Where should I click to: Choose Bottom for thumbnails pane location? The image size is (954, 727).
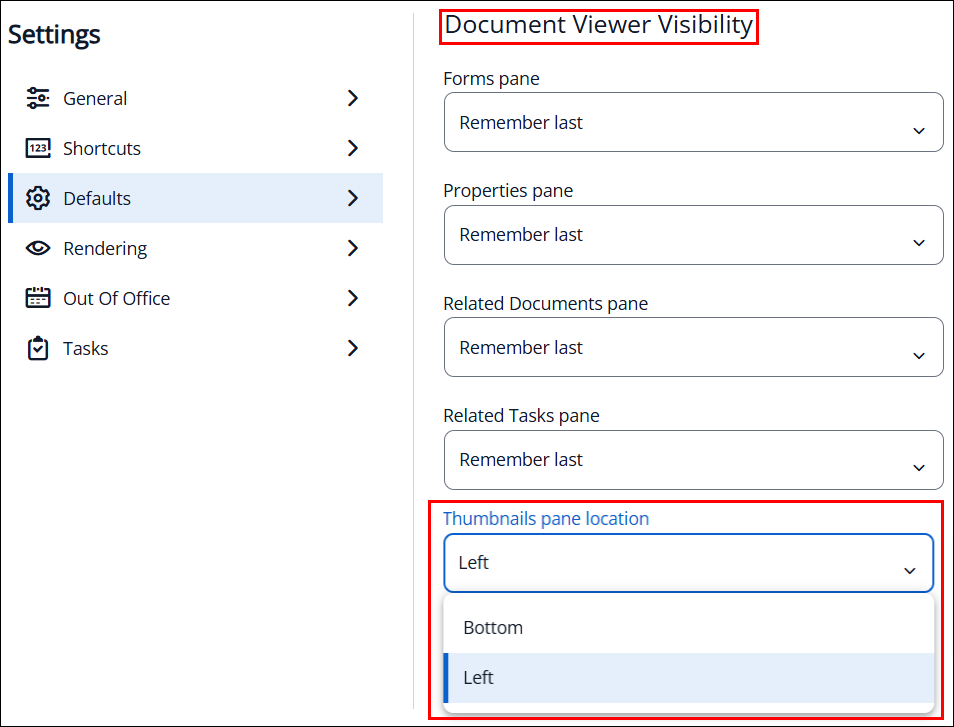(689, 628)
